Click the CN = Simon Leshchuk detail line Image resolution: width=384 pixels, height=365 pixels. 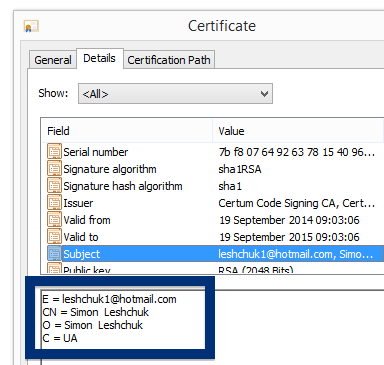pyautogui.click(x=95, y=312)
